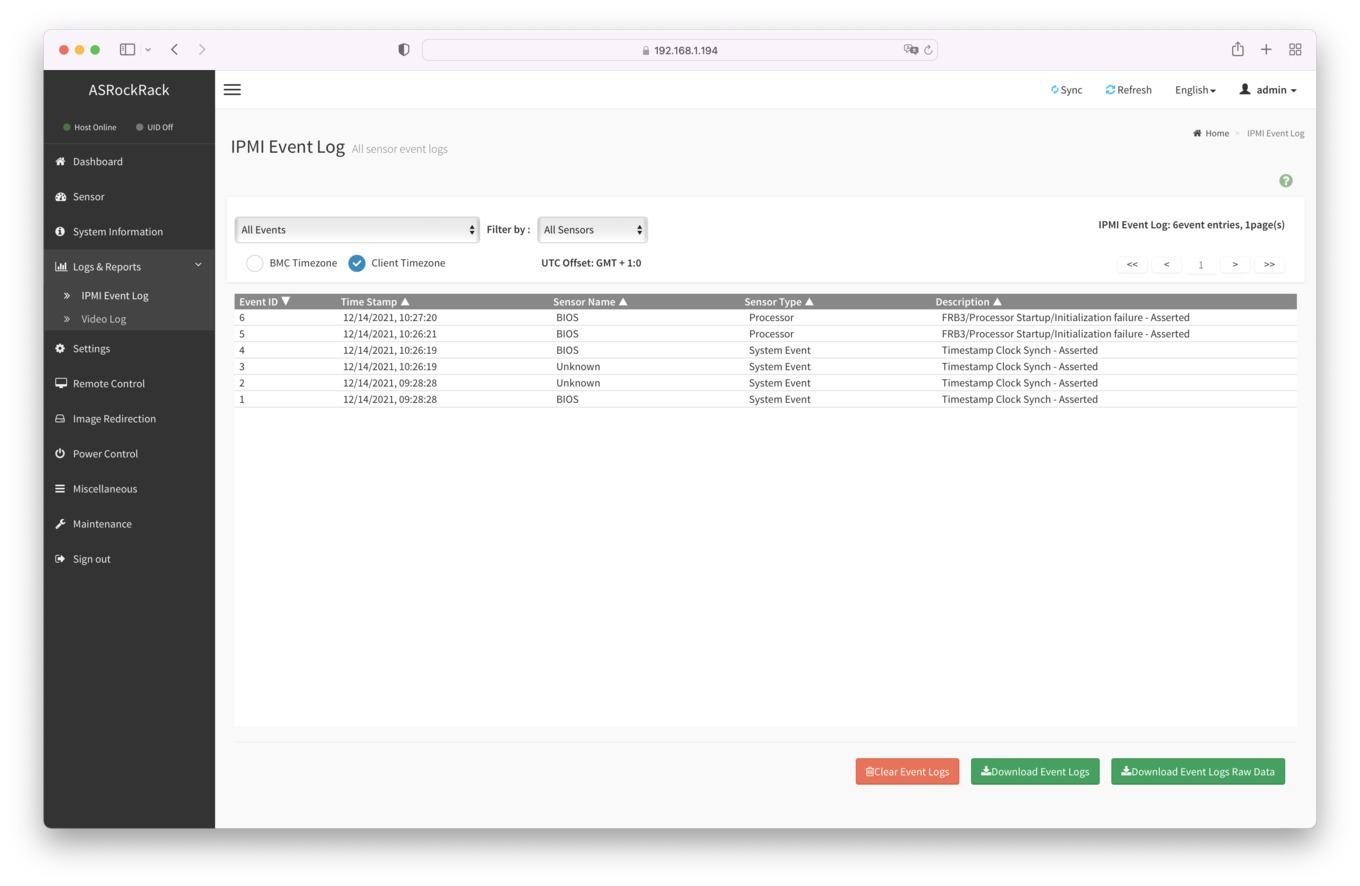
Task: Click timestamp 12/14/2021, 10:26:21
Action: pos(390,334)
